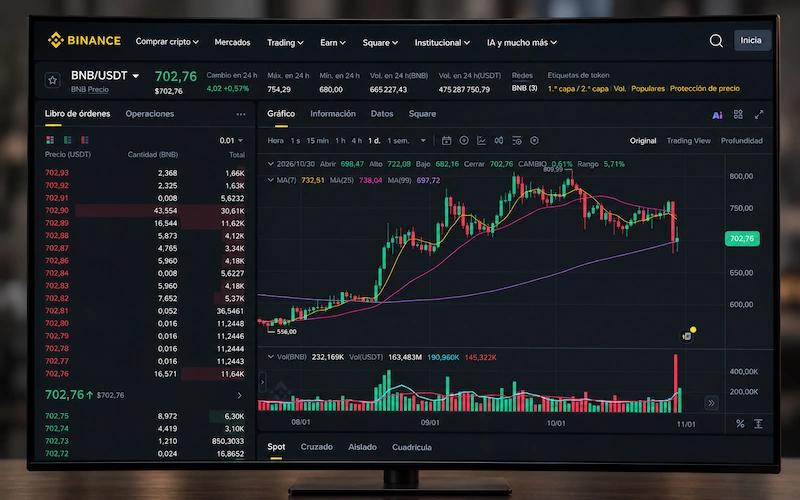Click sell order row priced 702,90
This screenshot has height=500, width=800.
click(145, 211)
